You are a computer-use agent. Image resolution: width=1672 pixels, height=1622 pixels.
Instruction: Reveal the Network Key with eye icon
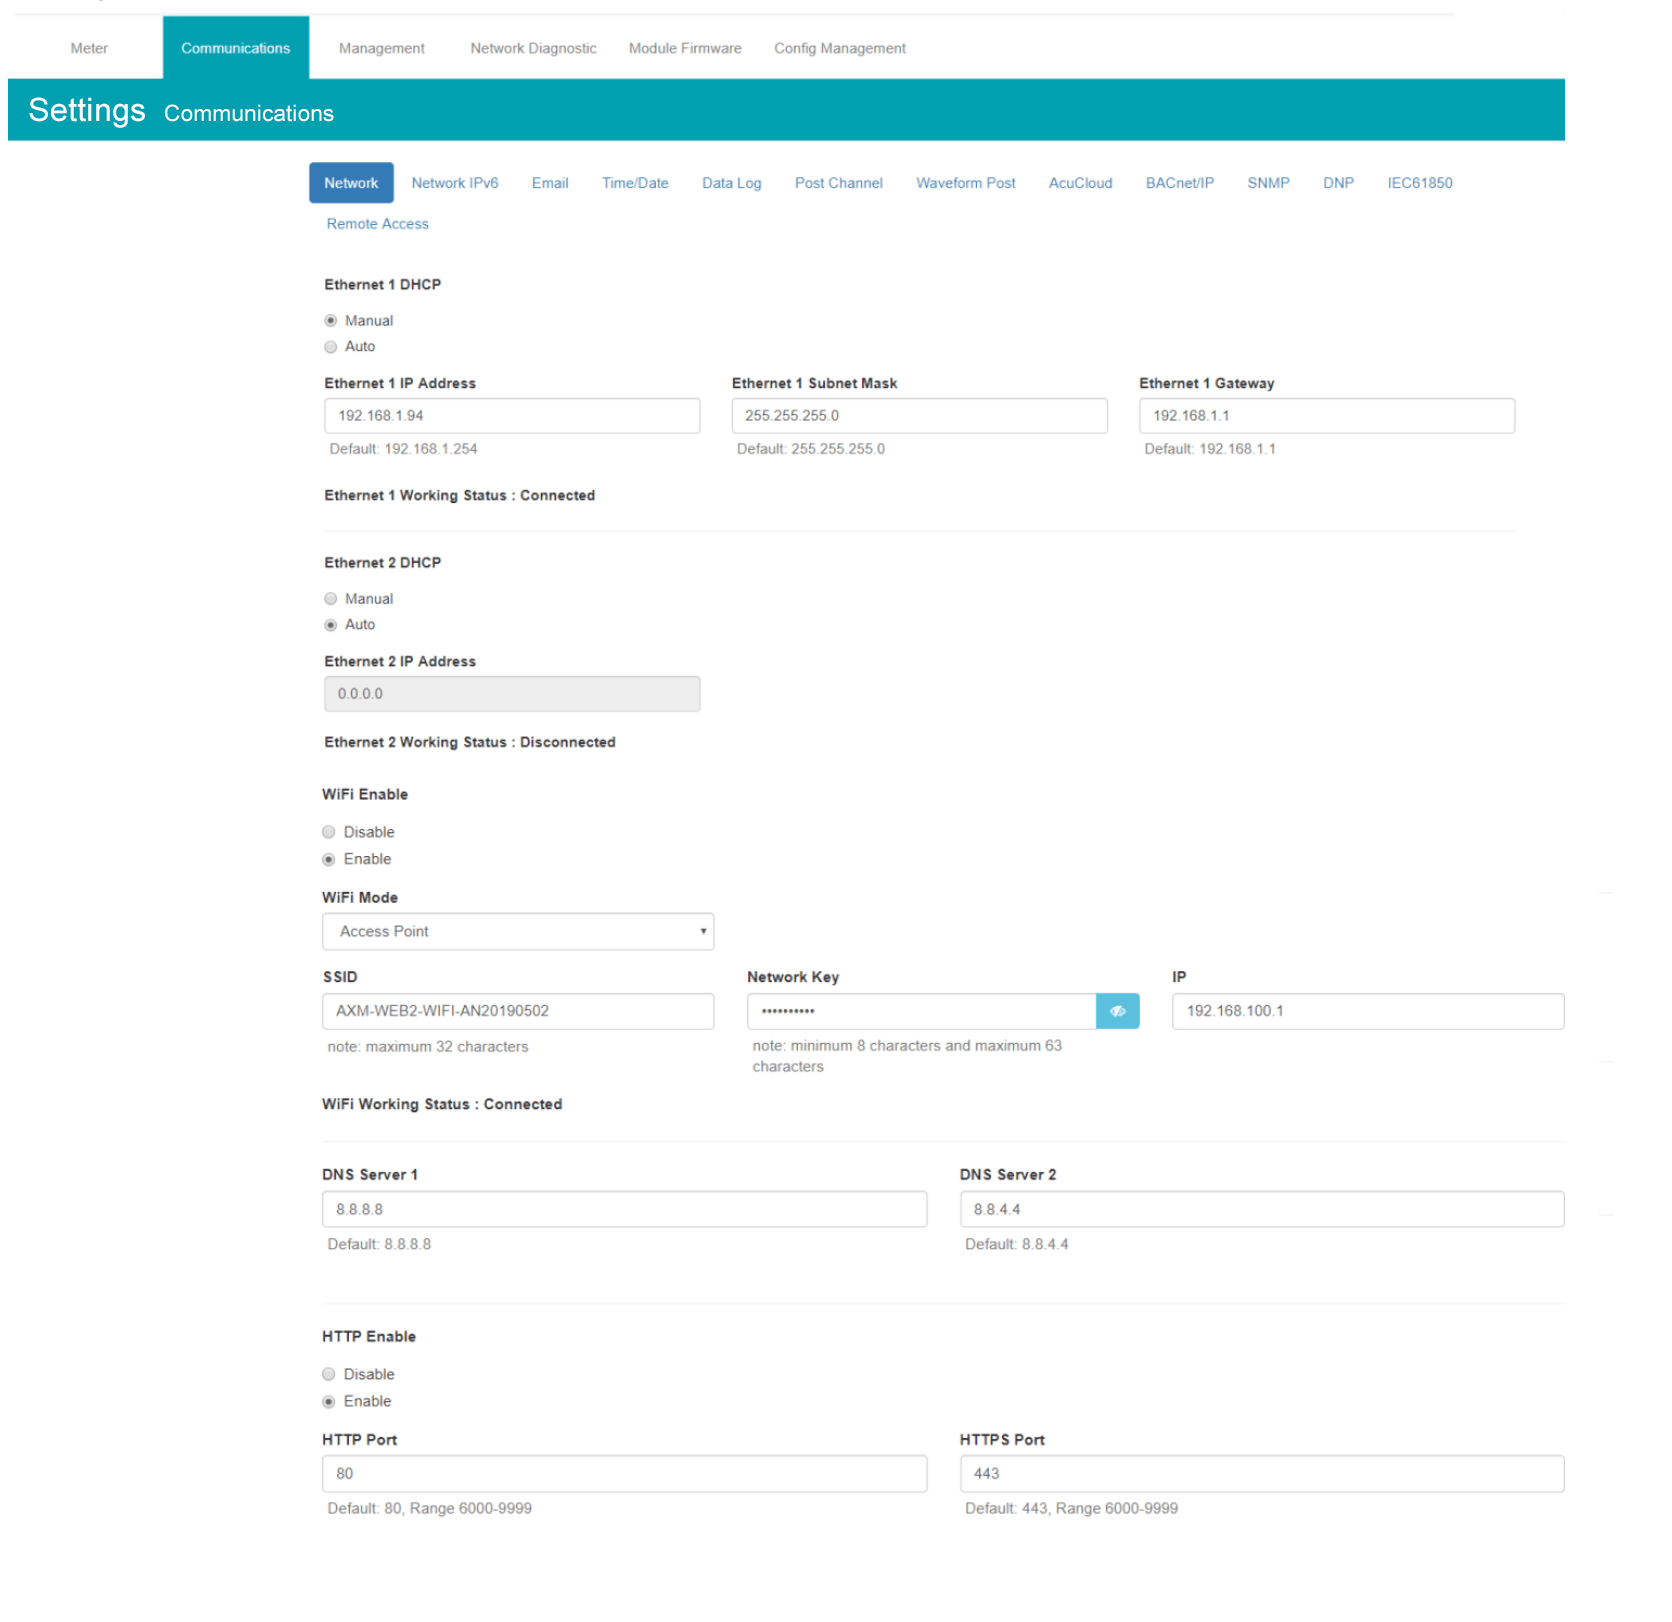pos(1117,1011)
